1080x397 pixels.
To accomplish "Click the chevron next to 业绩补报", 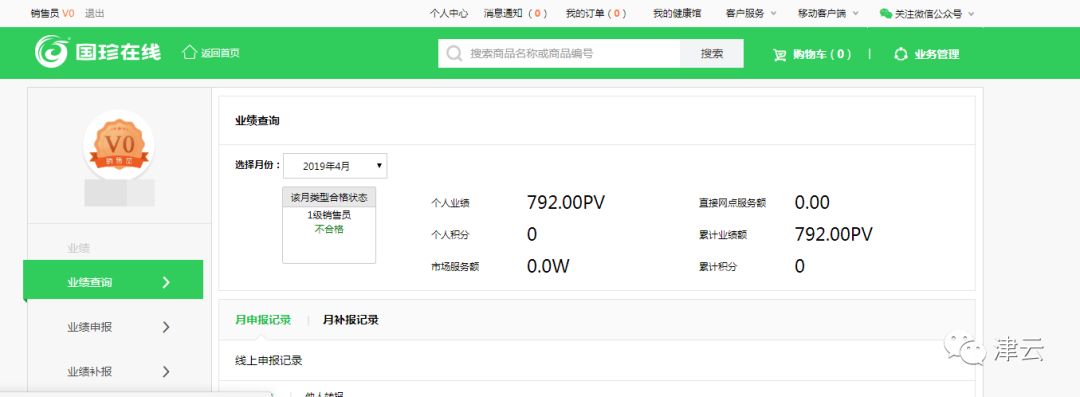I will tap(166, 371).
